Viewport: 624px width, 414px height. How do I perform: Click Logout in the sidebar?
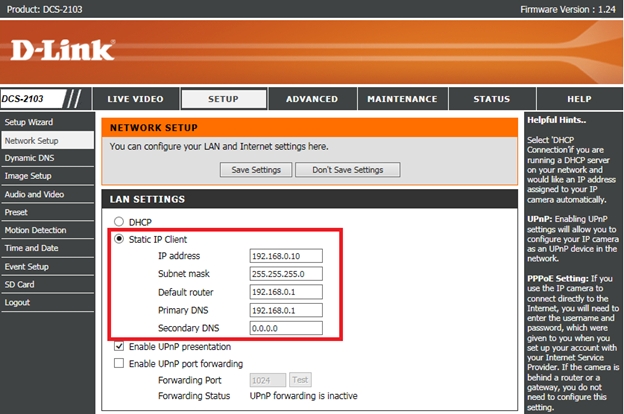(17, 302)
